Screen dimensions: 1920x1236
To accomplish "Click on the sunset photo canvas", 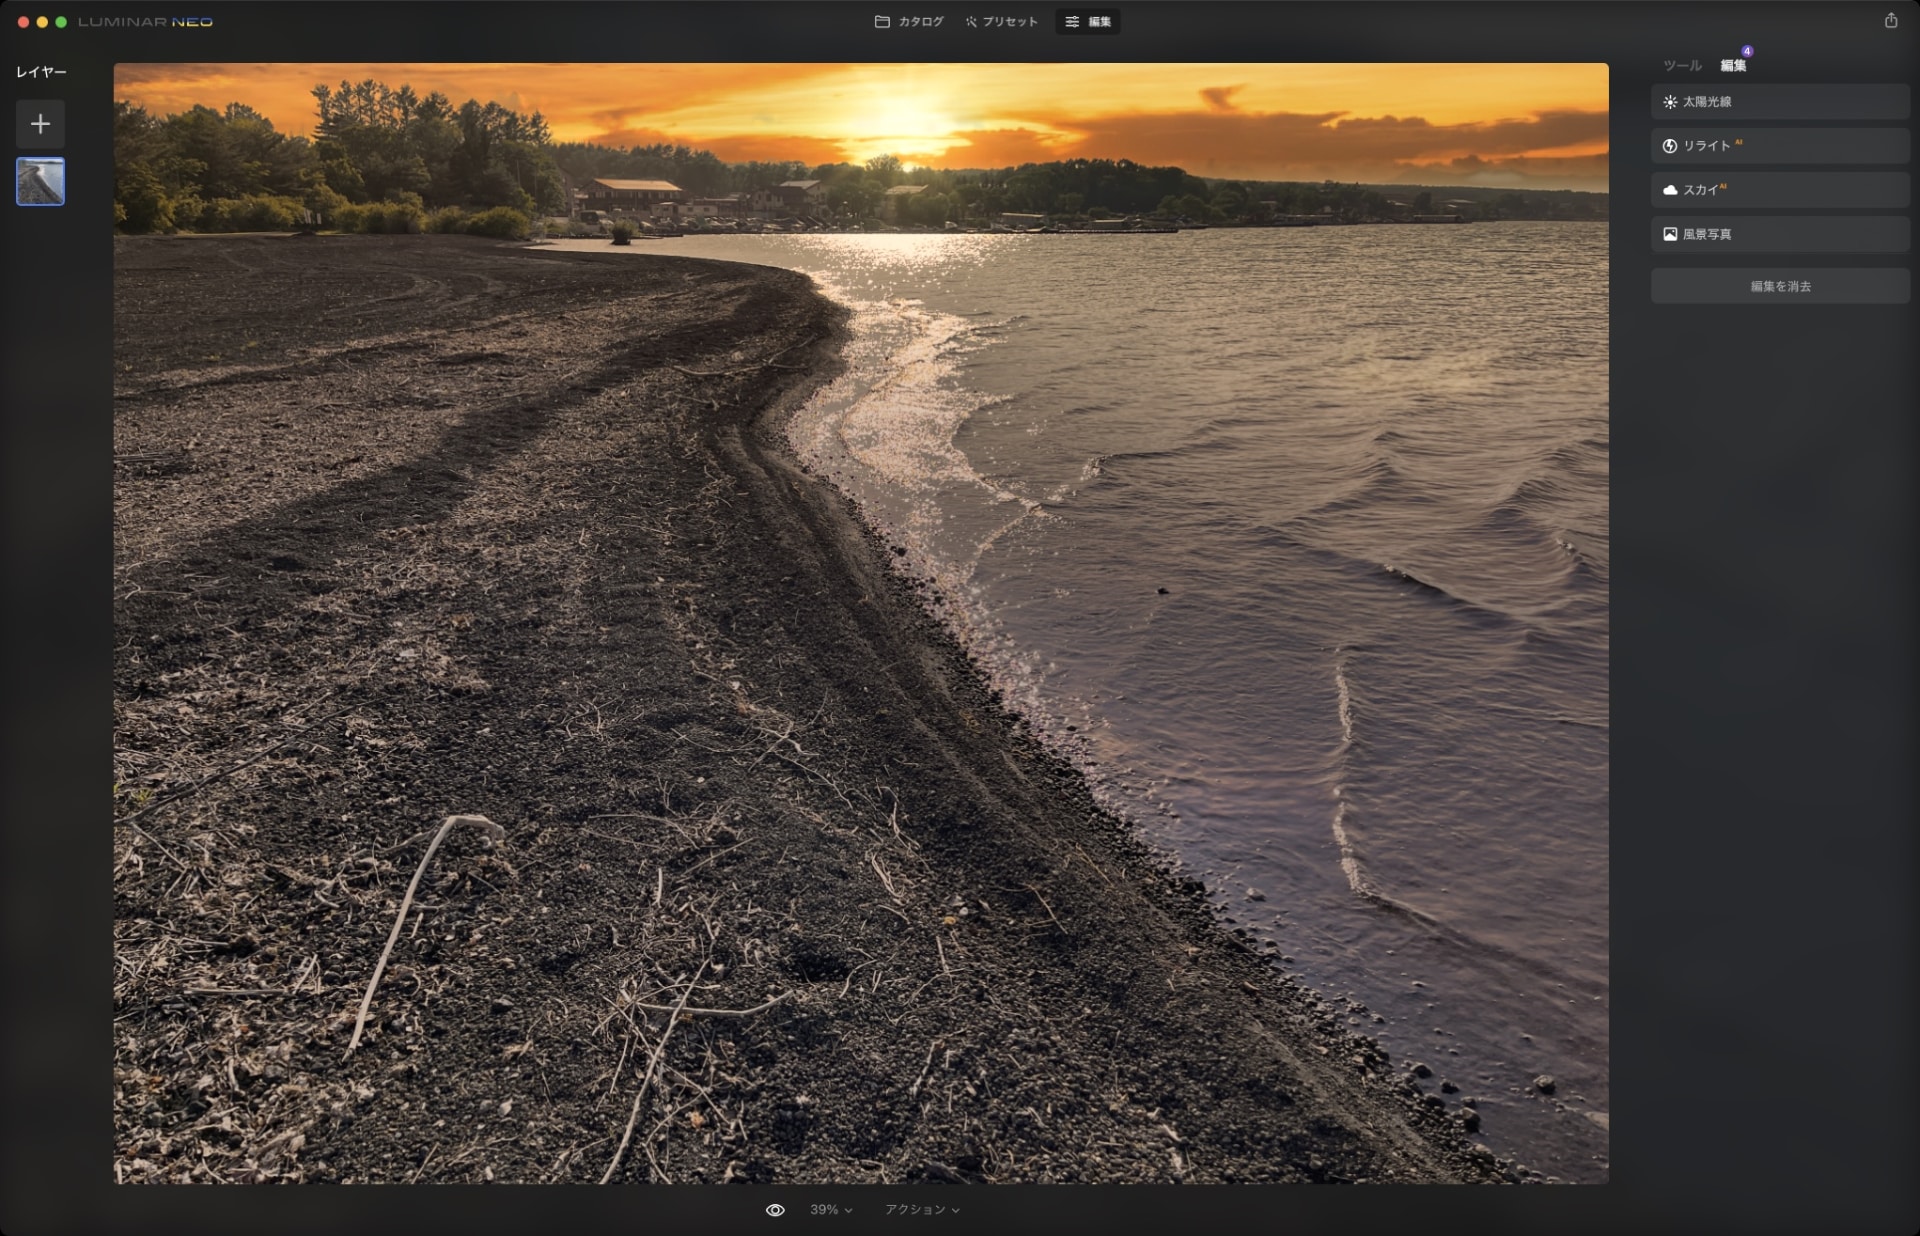I will point(860,620).
